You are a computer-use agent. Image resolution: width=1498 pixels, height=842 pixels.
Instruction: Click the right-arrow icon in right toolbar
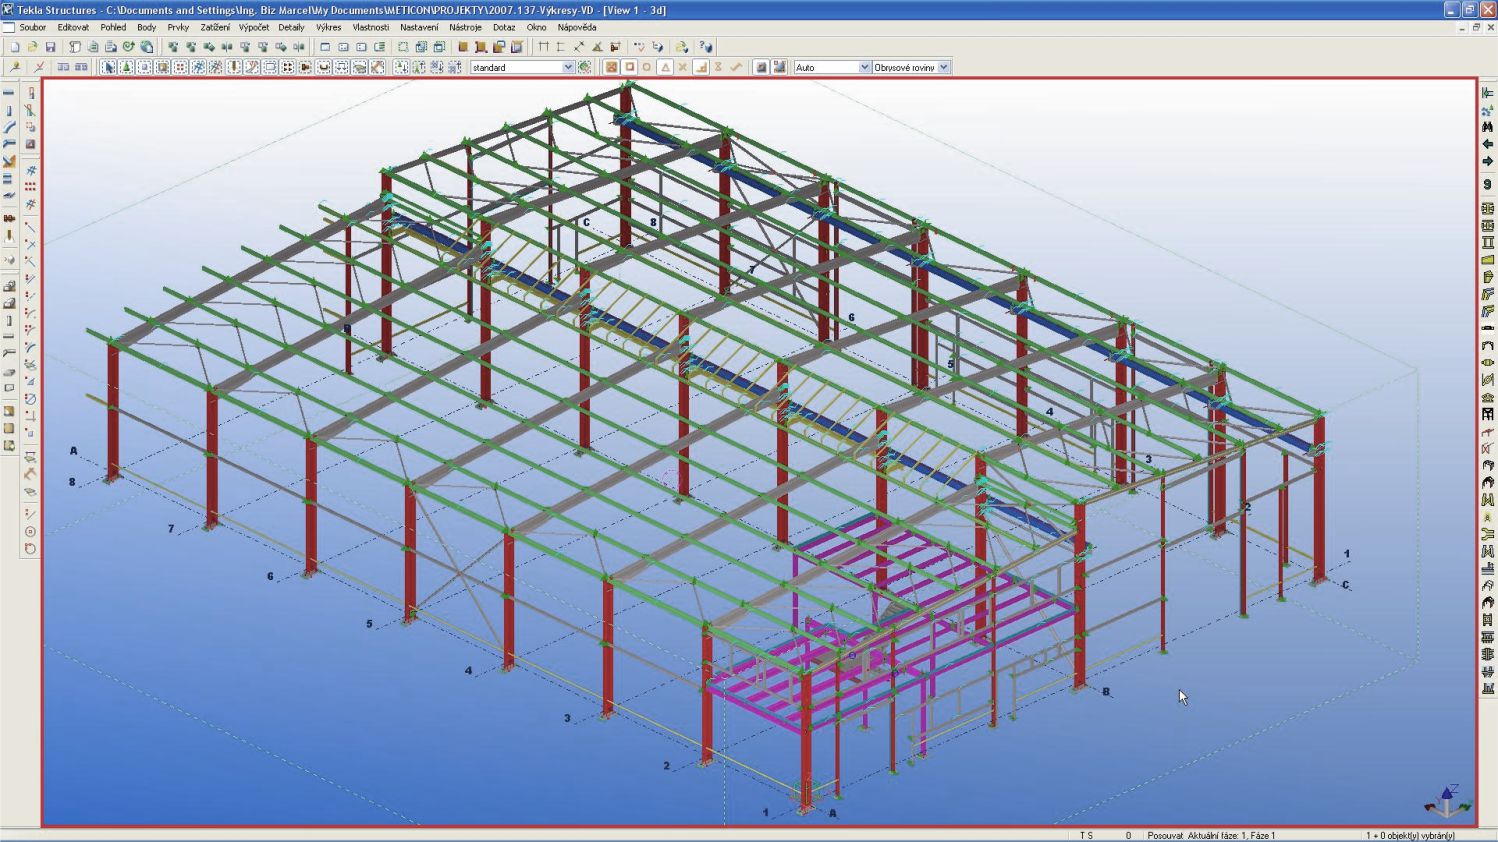coord(1487,161)
